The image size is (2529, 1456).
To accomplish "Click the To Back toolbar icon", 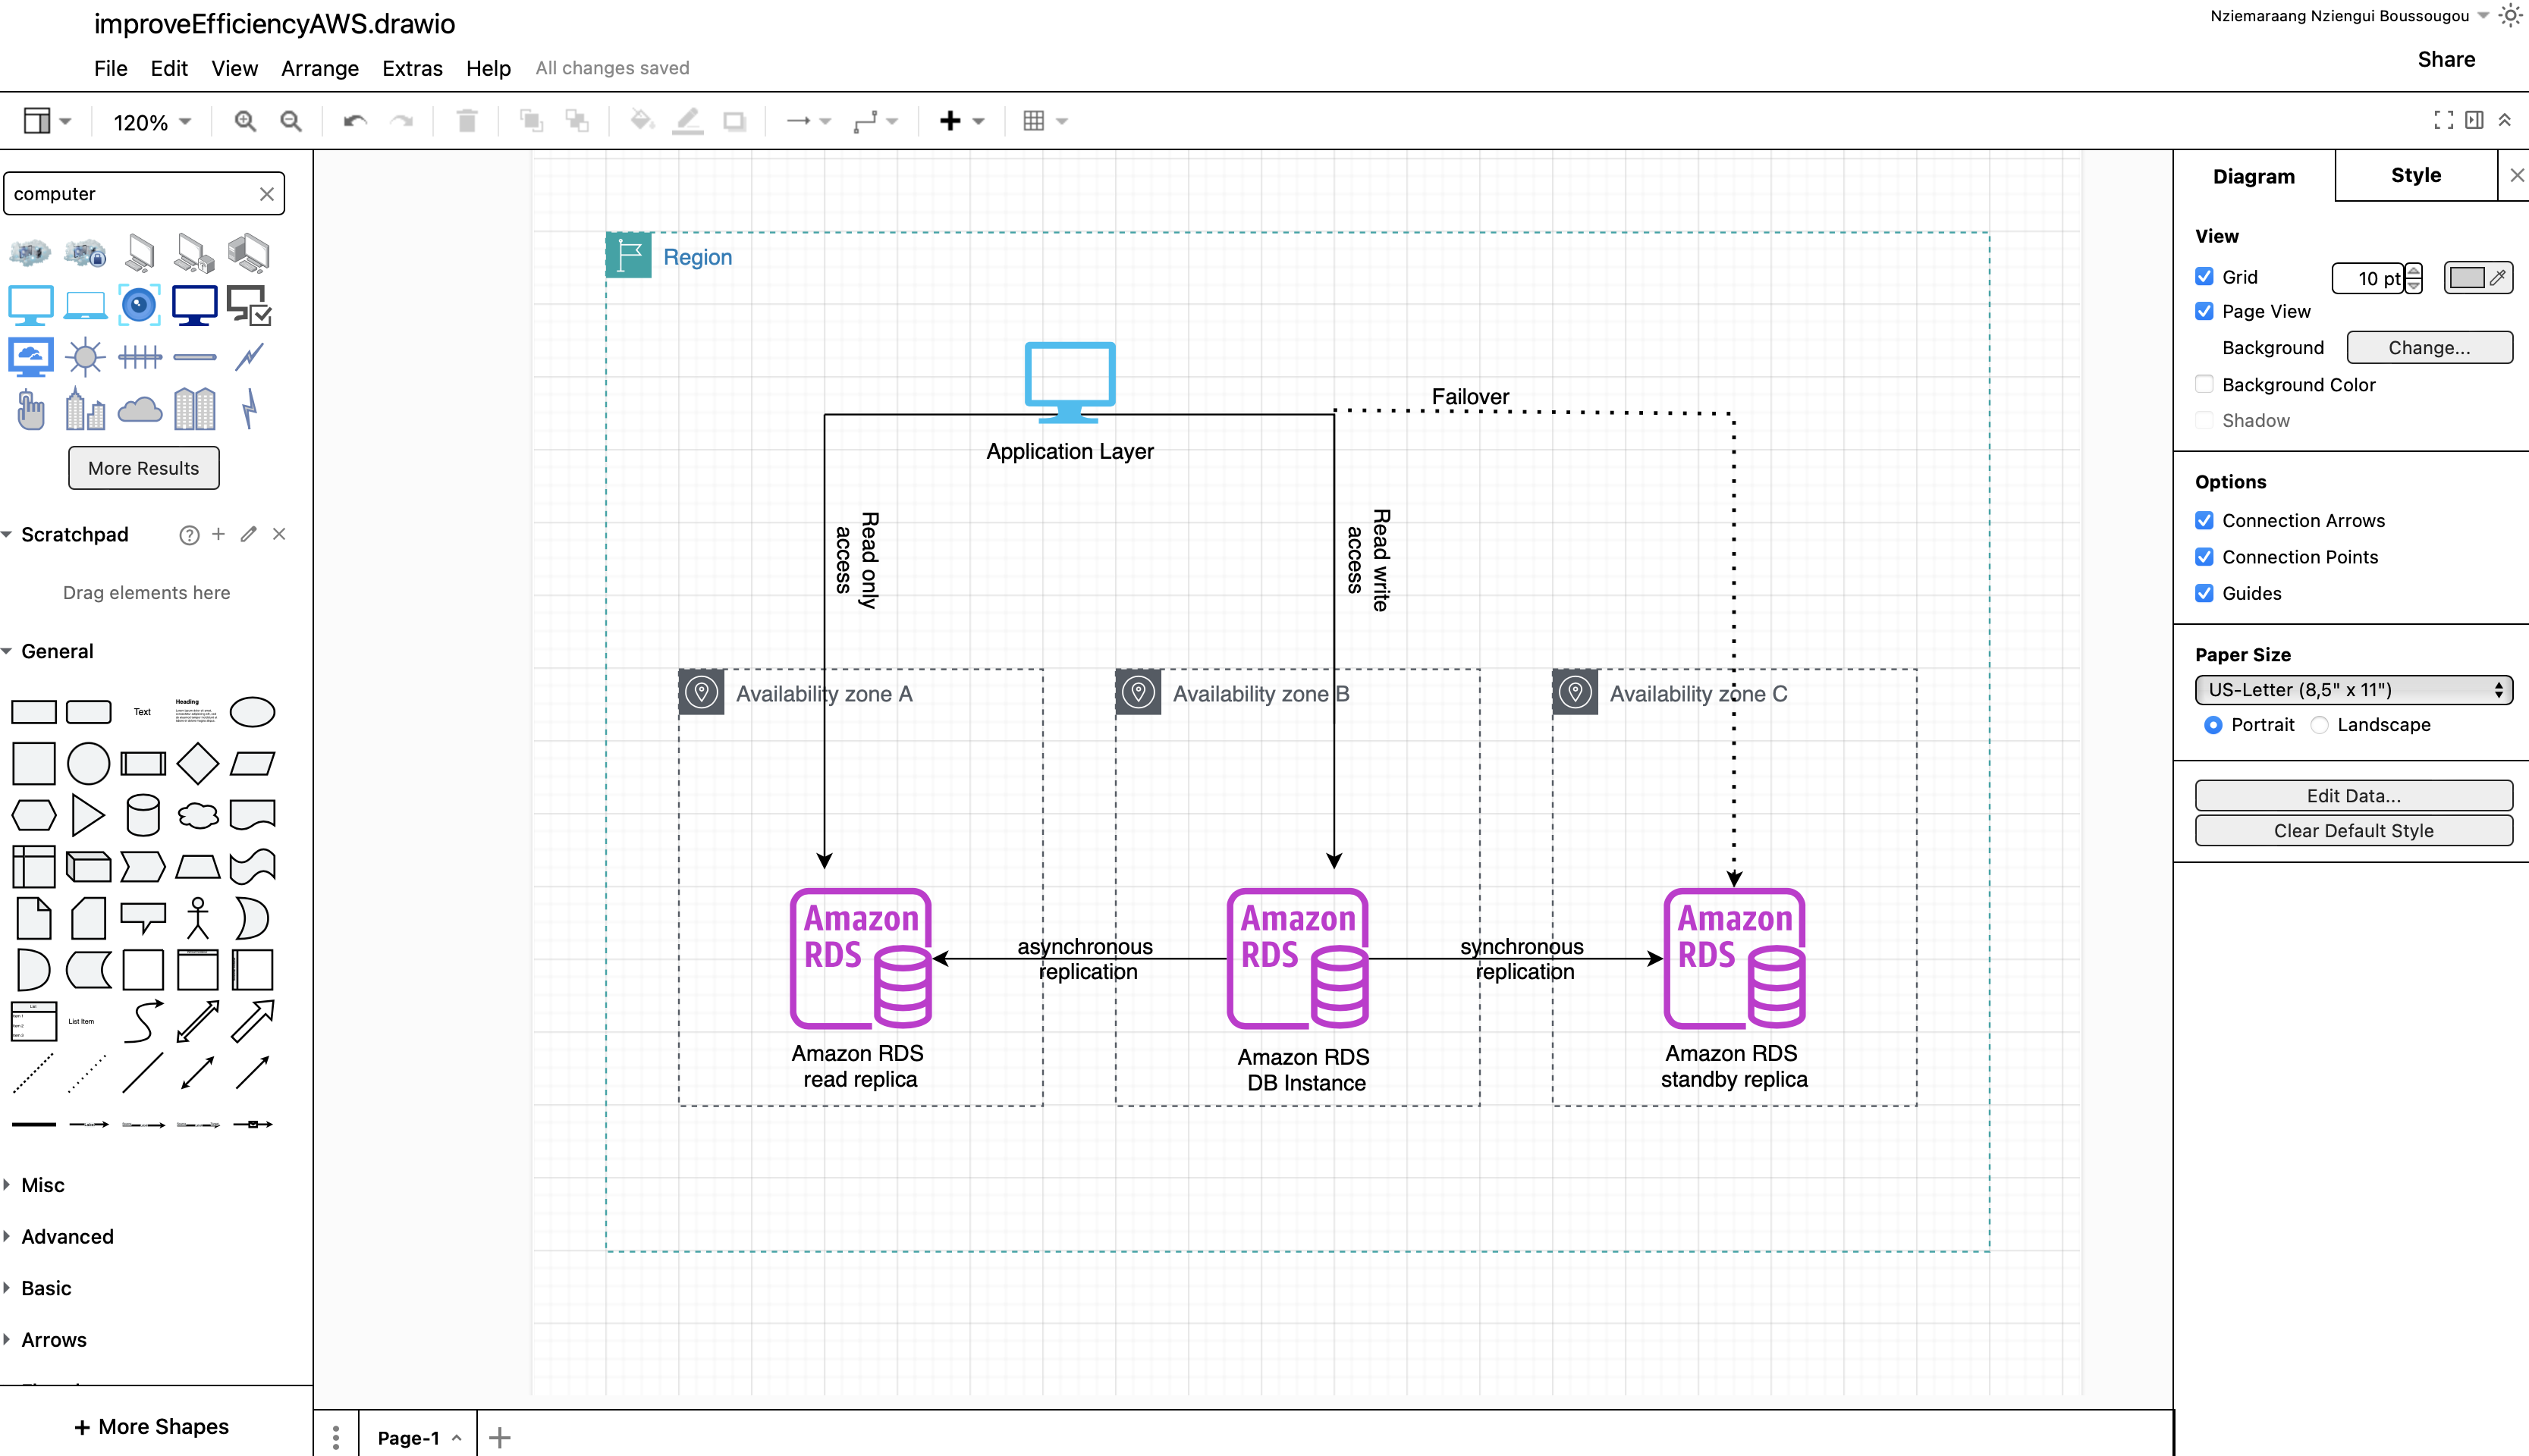I will coord(577,121).
